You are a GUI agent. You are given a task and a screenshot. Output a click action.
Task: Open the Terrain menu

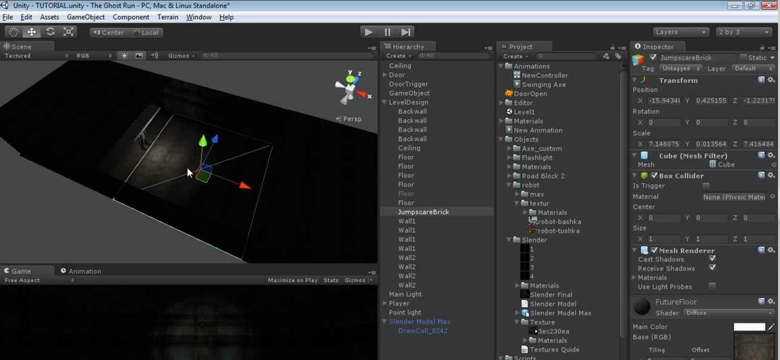(x=168, y=17)
